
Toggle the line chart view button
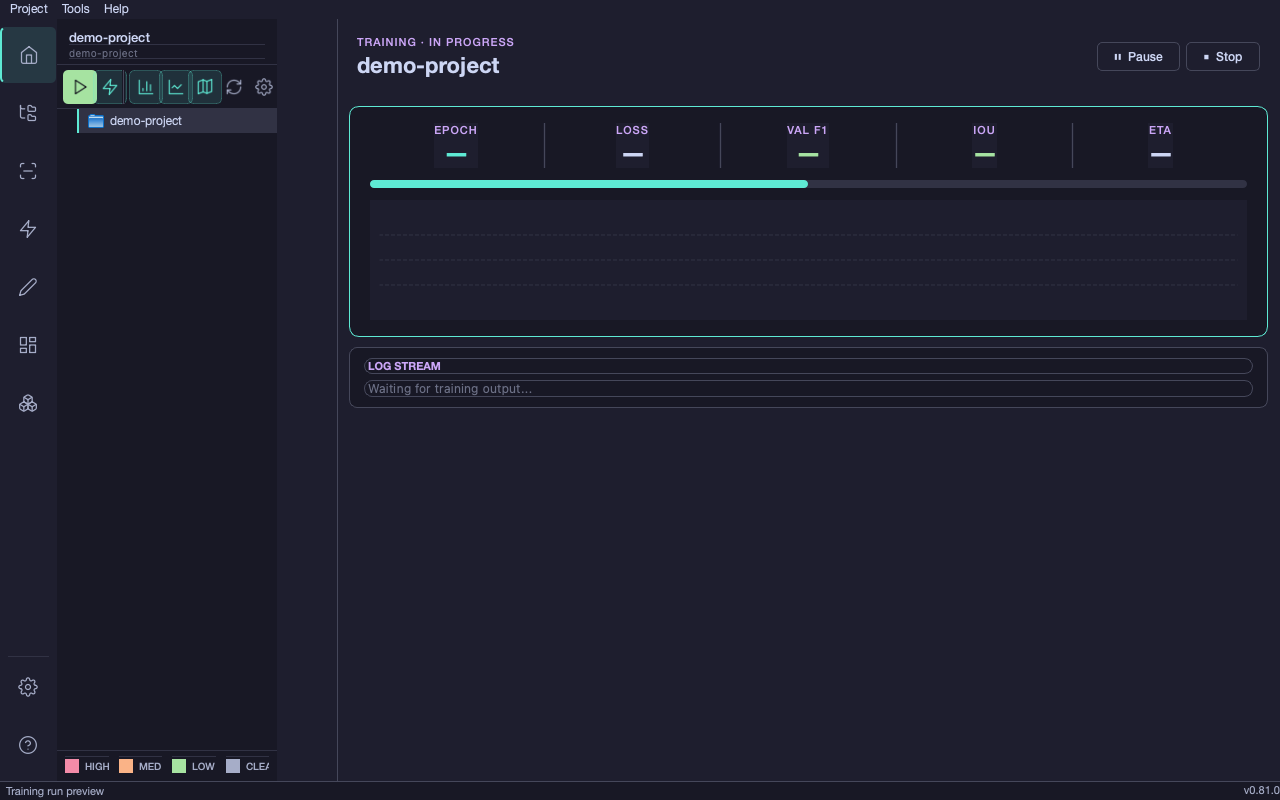tap(175, 87)
